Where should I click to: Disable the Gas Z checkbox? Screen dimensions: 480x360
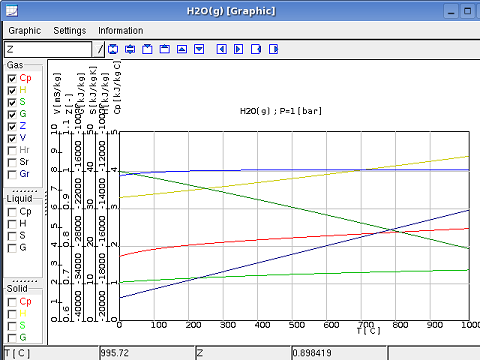coord(12,126)
